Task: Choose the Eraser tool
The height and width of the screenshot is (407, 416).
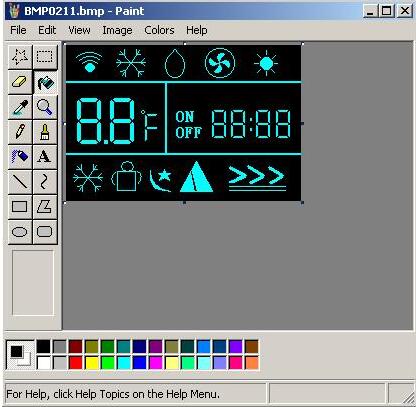Action: click(20, 82)
